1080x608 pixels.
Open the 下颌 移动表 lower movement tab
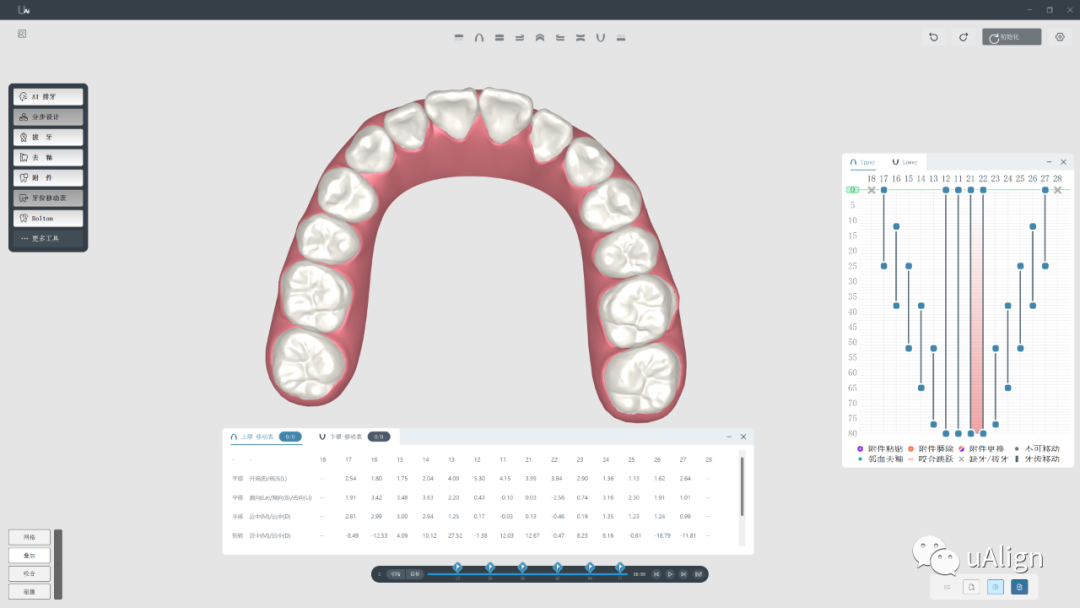pyautogui.click(x=354, y=437)
